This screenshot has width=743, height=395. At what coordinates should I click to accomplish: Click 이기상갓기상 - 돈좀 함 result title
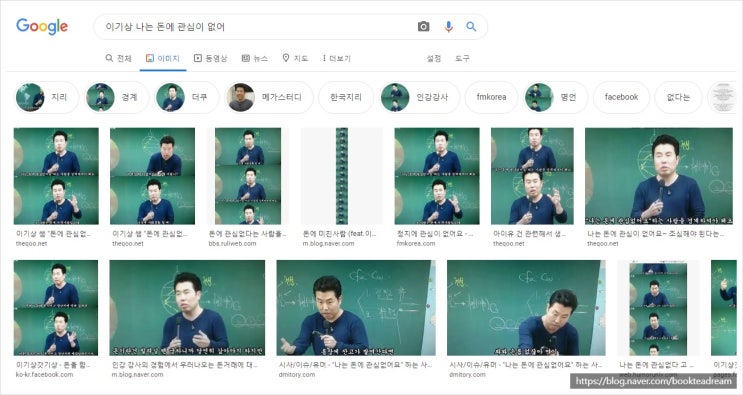53,365
